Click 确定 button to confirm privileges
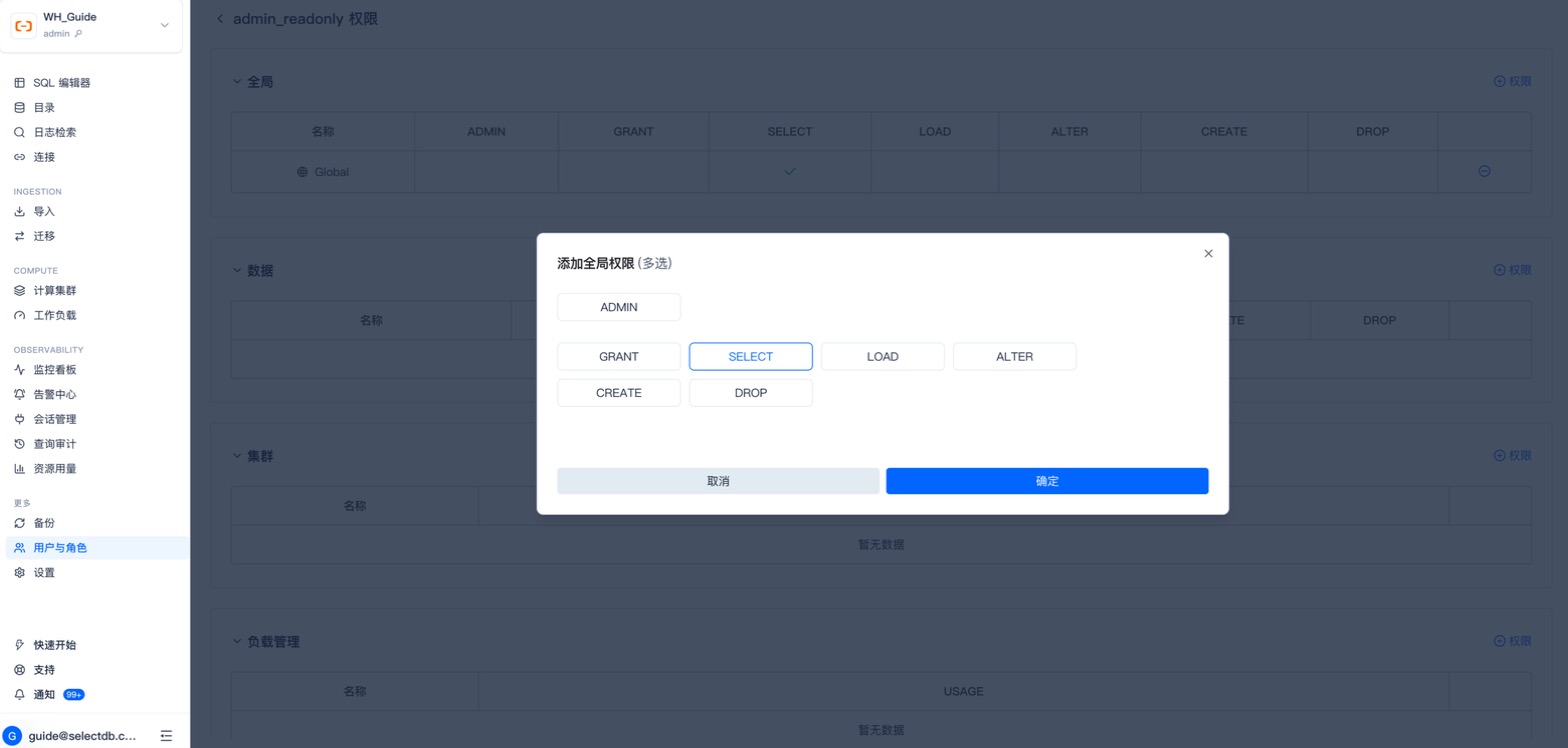This screenshot has width=1568, height=748. (x=1047, y=481)
